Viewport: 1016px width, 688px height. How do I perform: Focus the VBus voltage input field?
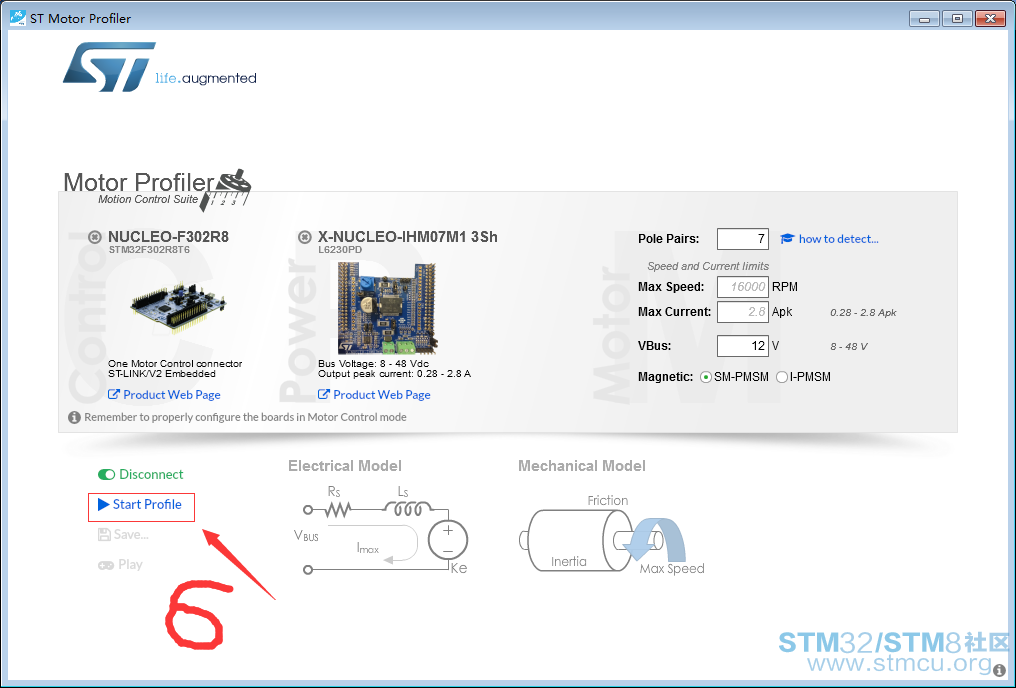[x=743, y=346]
